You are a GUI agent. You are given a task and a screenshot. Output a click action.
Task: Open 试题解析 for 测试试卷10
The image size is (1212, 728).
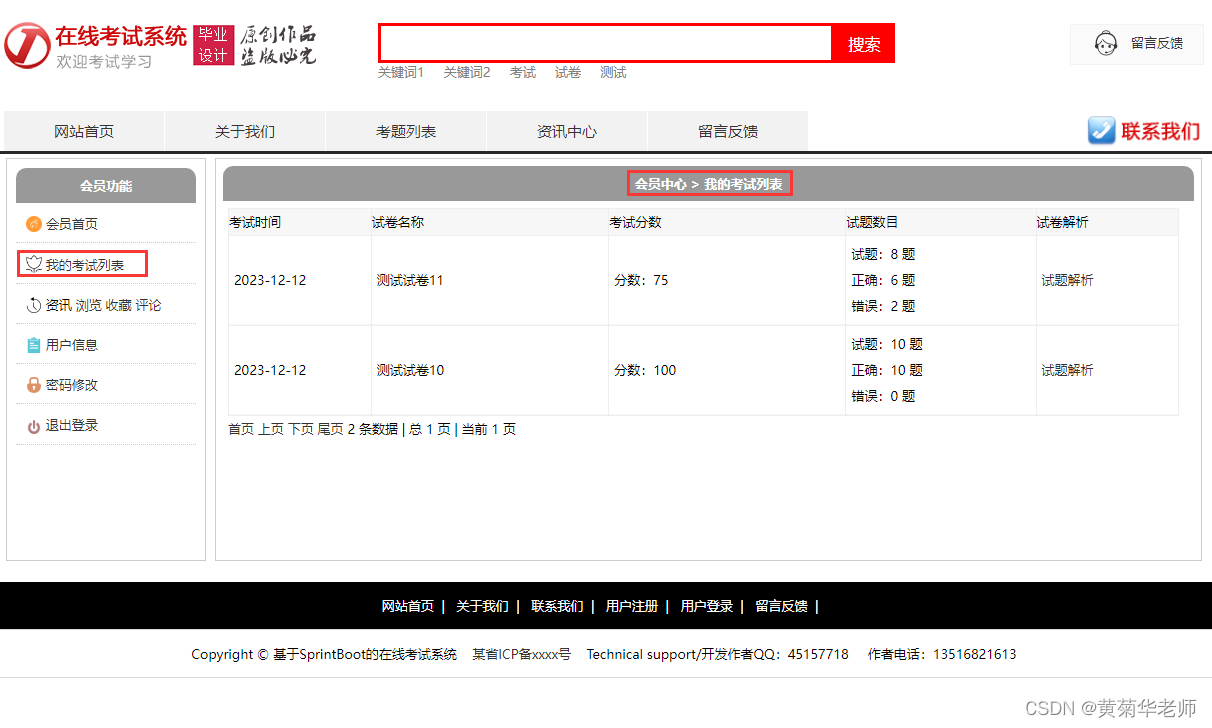click(x=1067, y=371)
